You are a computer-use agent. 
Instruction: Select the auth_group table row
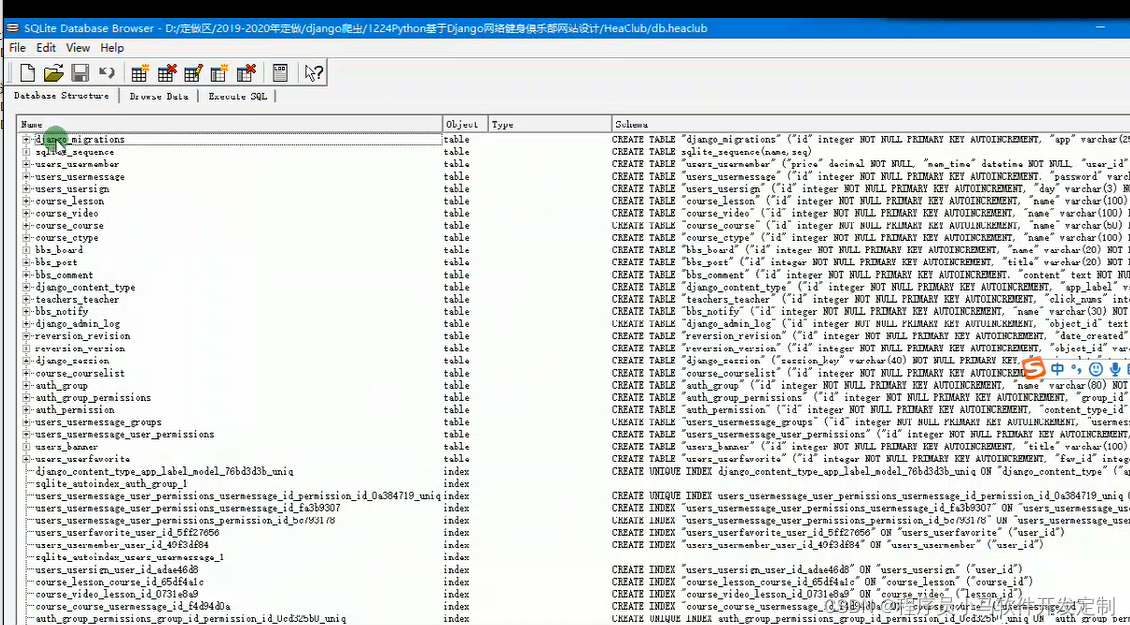[574, 385]
